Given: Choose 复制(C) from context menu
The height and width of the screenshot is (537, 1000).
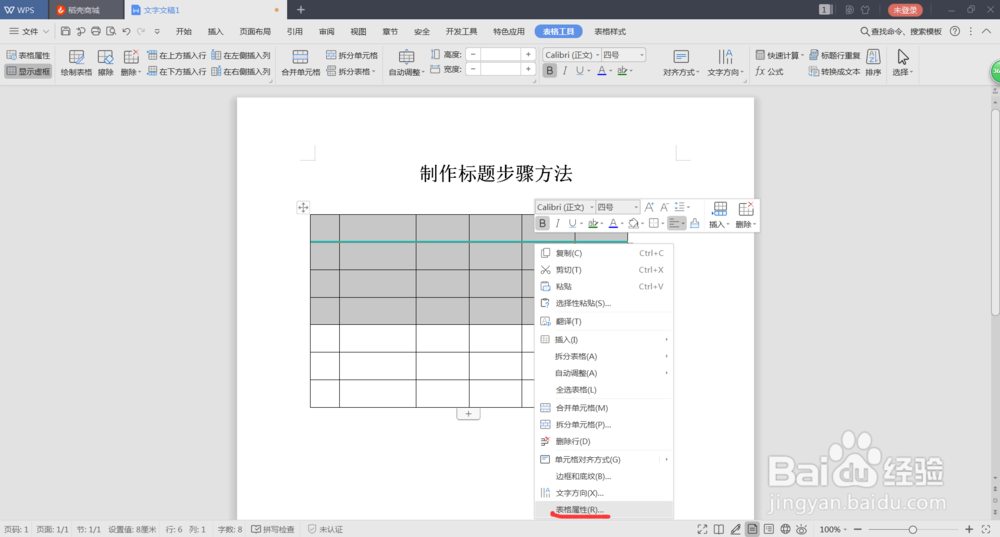Looking at the screenshot, I should pyautogui.click(x=603, y=253).
